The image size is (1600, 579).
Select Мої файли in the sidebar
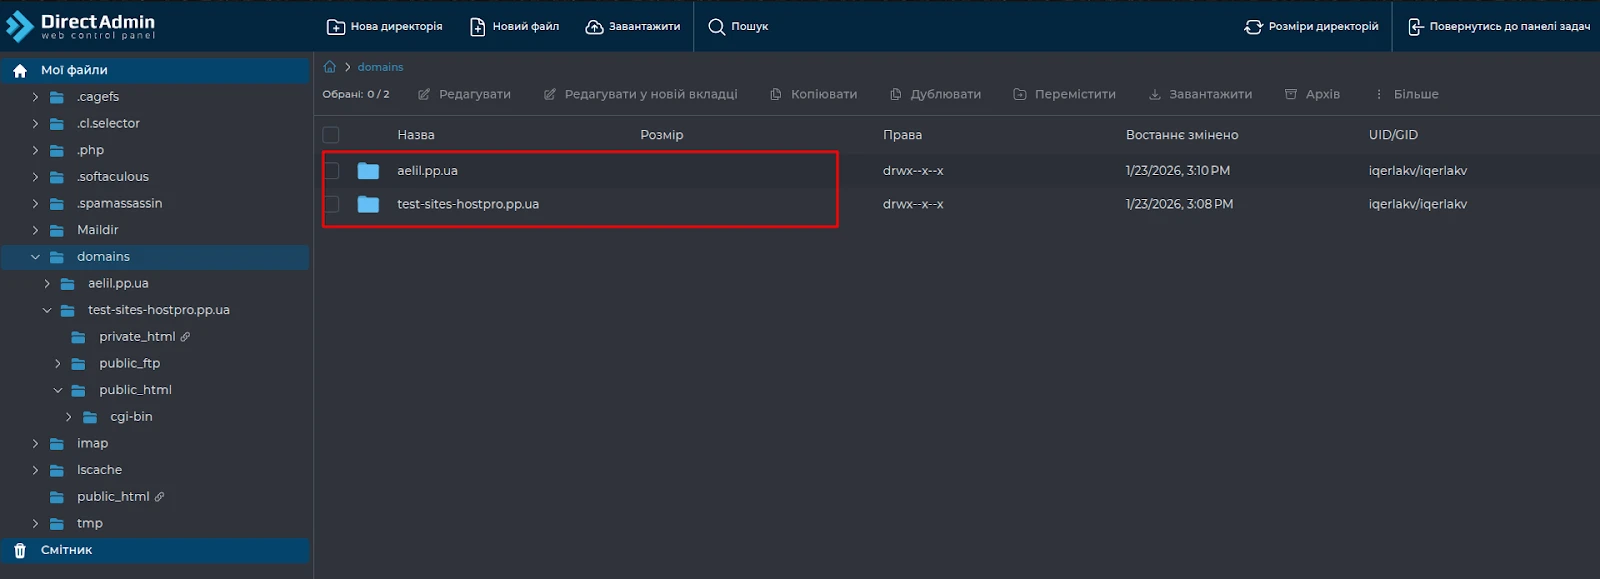coord(156,70)
